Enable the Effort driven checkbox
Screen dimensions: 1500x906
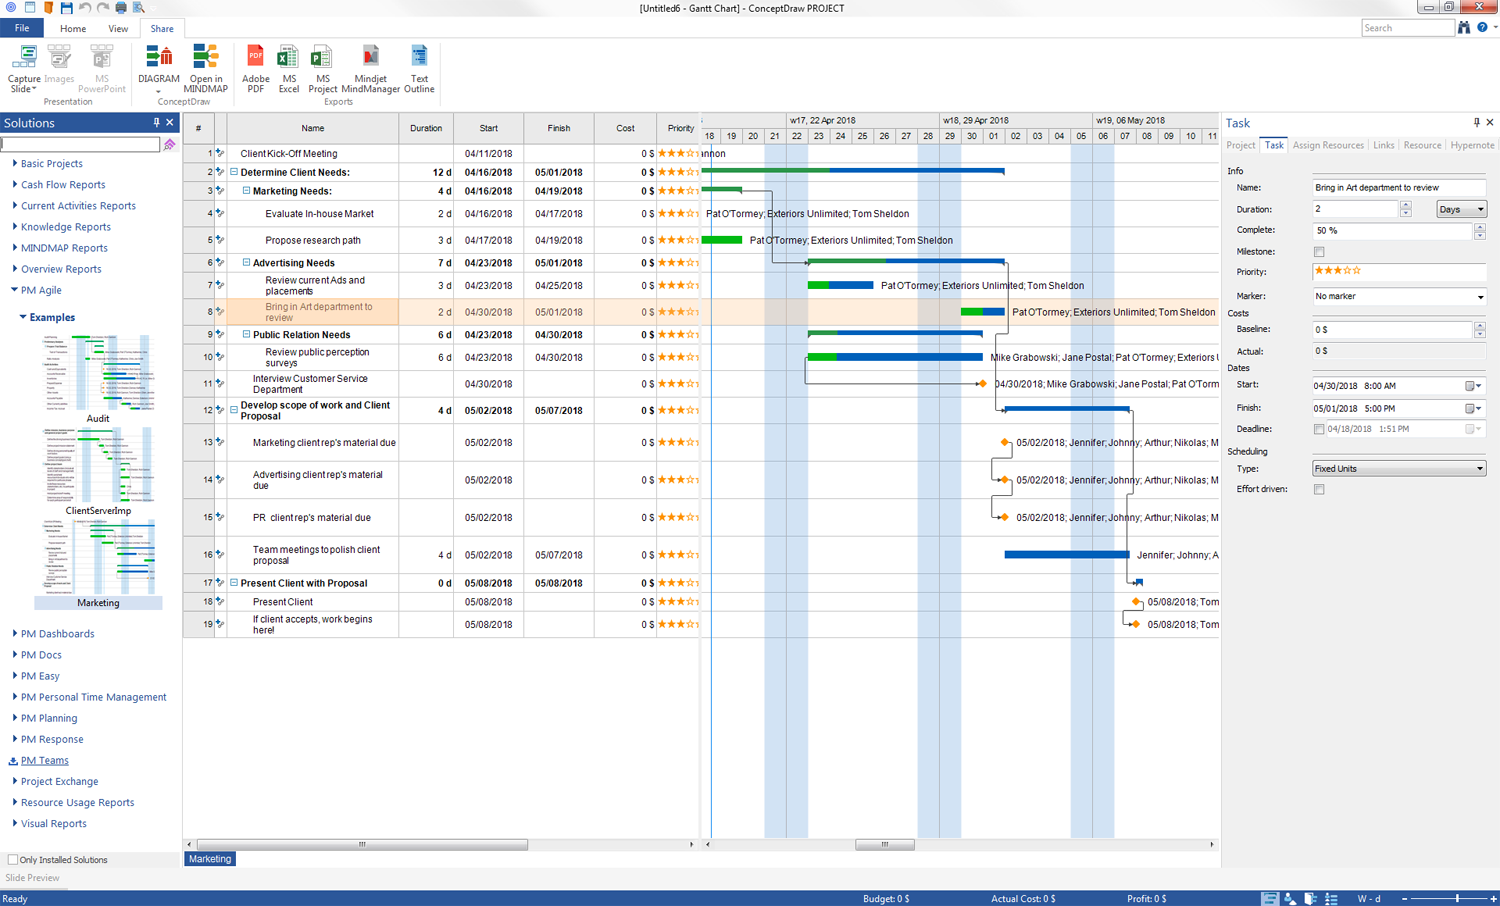pyautogui.click(x=1319, y=489)
